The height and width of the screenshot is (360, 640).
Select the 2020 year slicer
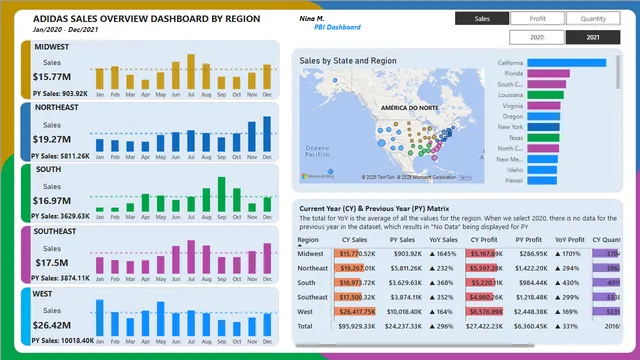click(537, 37)
